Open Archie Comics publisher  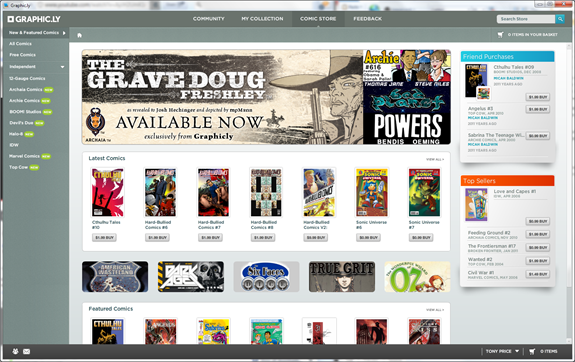24,100
